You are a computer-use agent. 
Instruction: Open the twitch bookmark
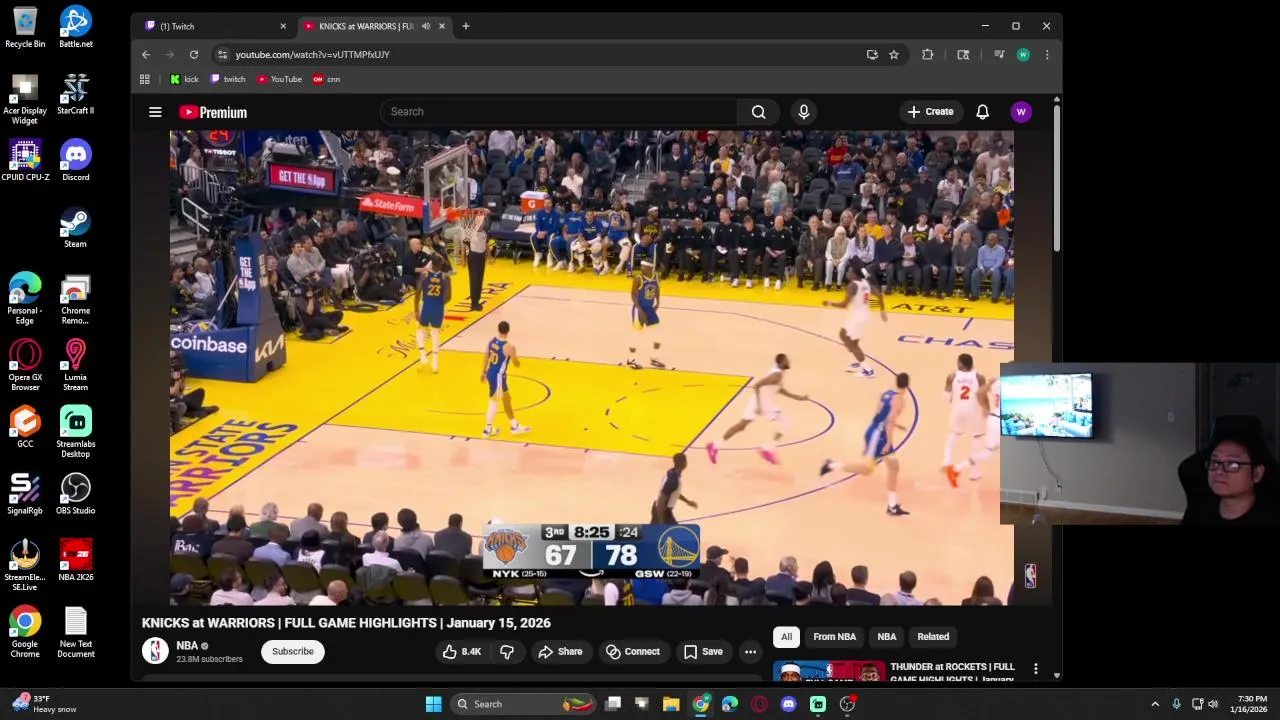tap(228, 79)
